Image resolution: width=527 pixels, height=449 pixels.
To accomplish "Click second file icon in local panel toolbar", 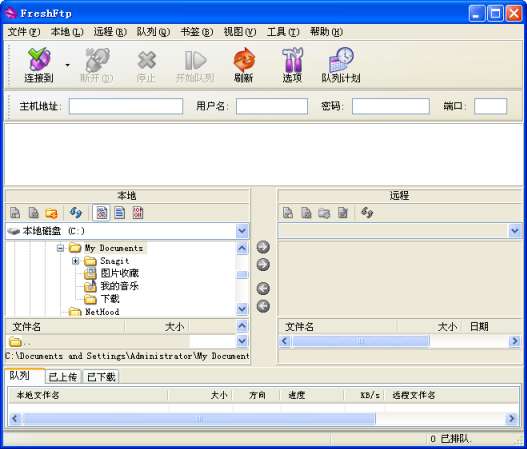I will point(33,213).
